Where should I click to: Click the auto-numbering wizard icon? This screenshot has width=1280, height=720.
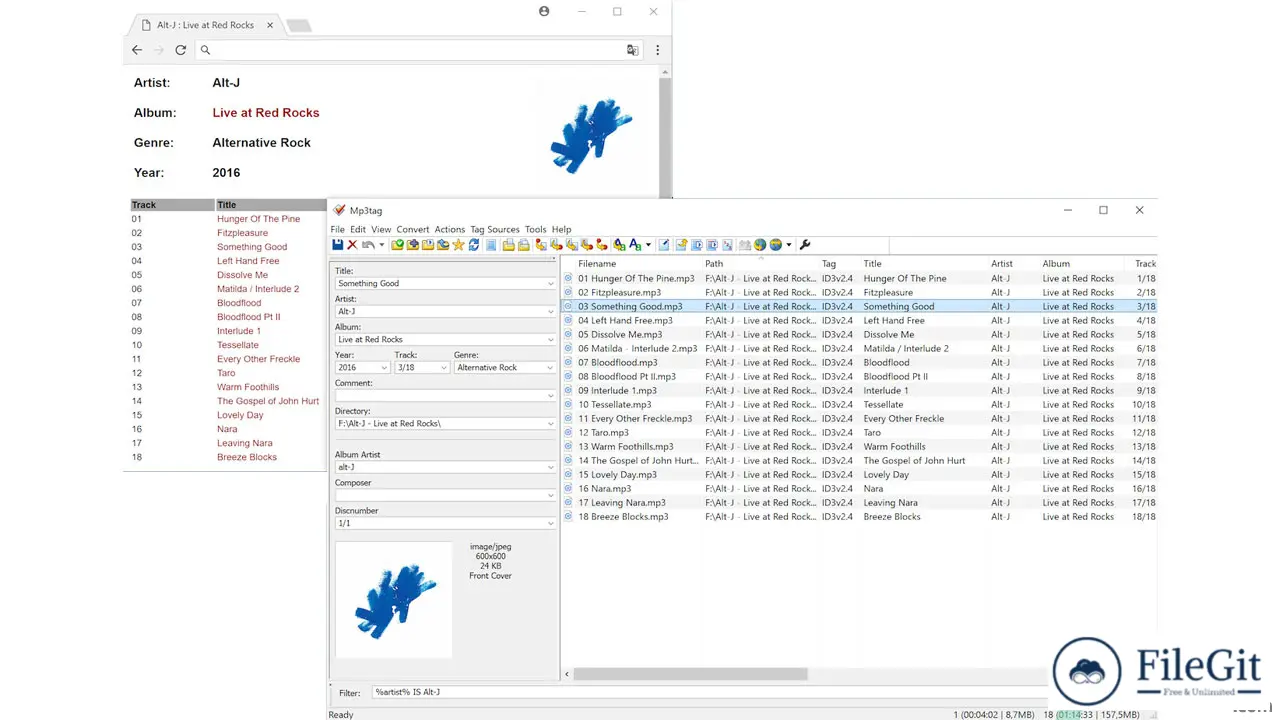[727, 244]
